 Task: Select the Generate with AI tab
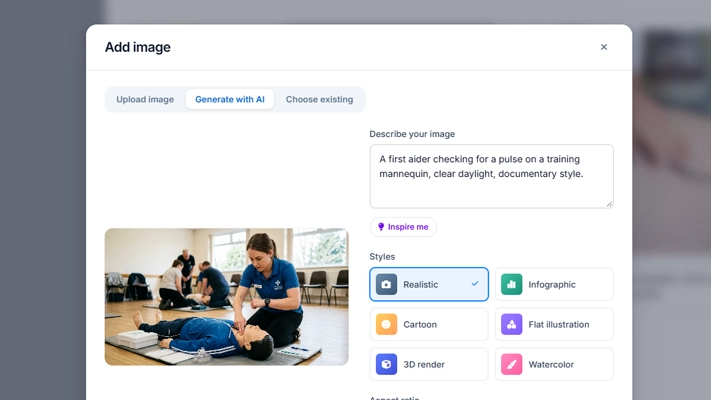point(230,99)
